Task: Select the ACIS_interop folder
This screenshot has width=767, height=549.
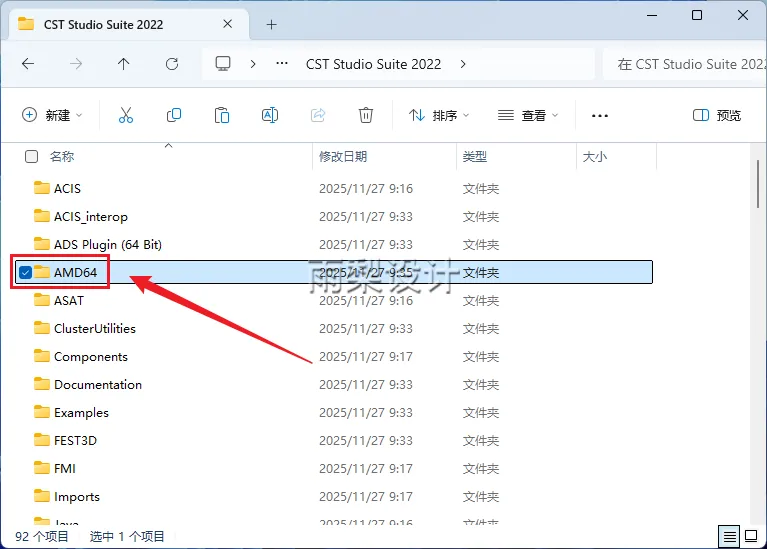Action: pos(90,216)
